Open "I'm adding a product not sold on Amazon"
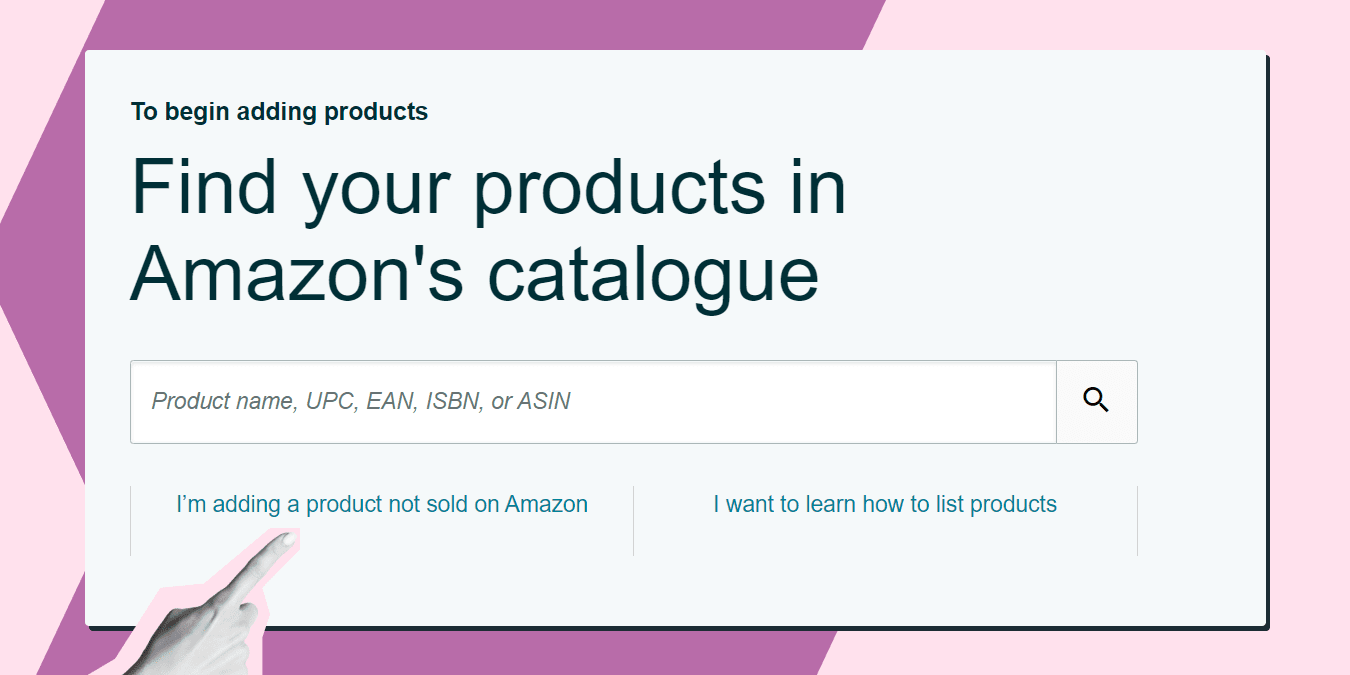The height and width of the screenshot is (675, 1350). 382,504
